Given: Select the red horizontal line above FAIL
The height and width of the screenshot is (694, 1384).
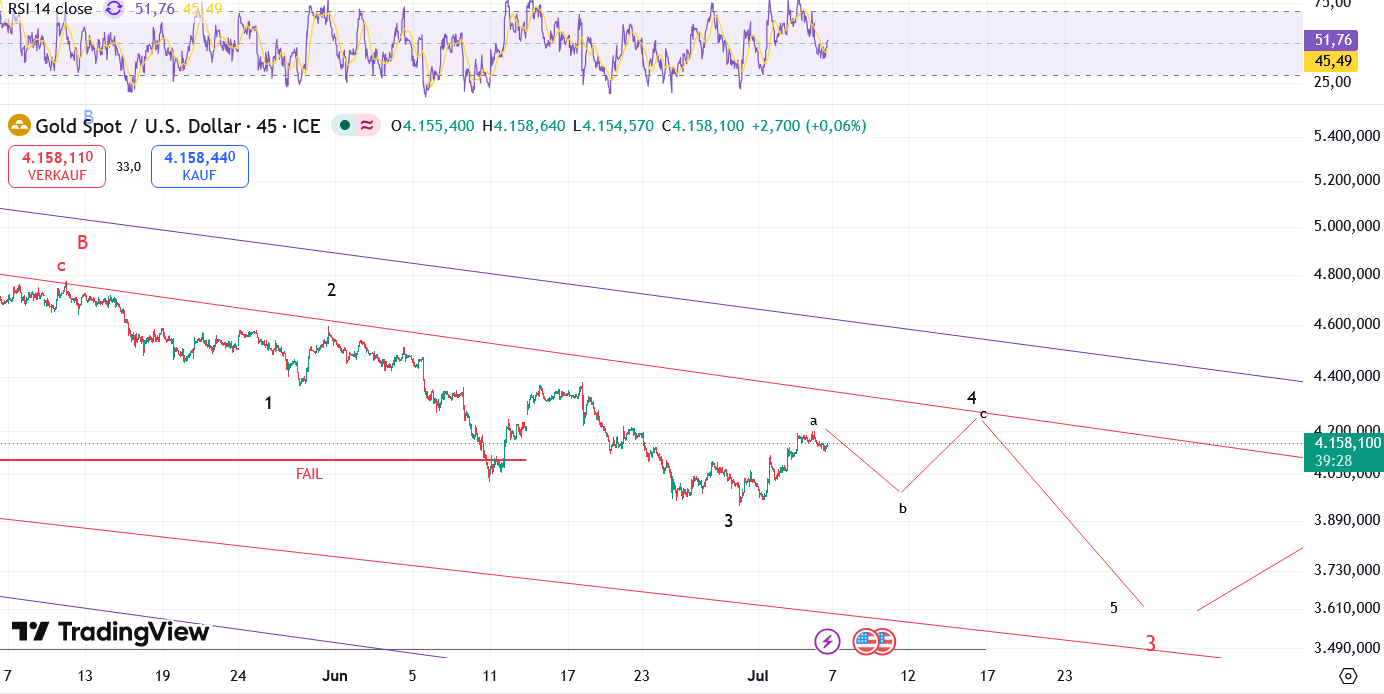Looking at the screenshot, I should click(262, 460).
